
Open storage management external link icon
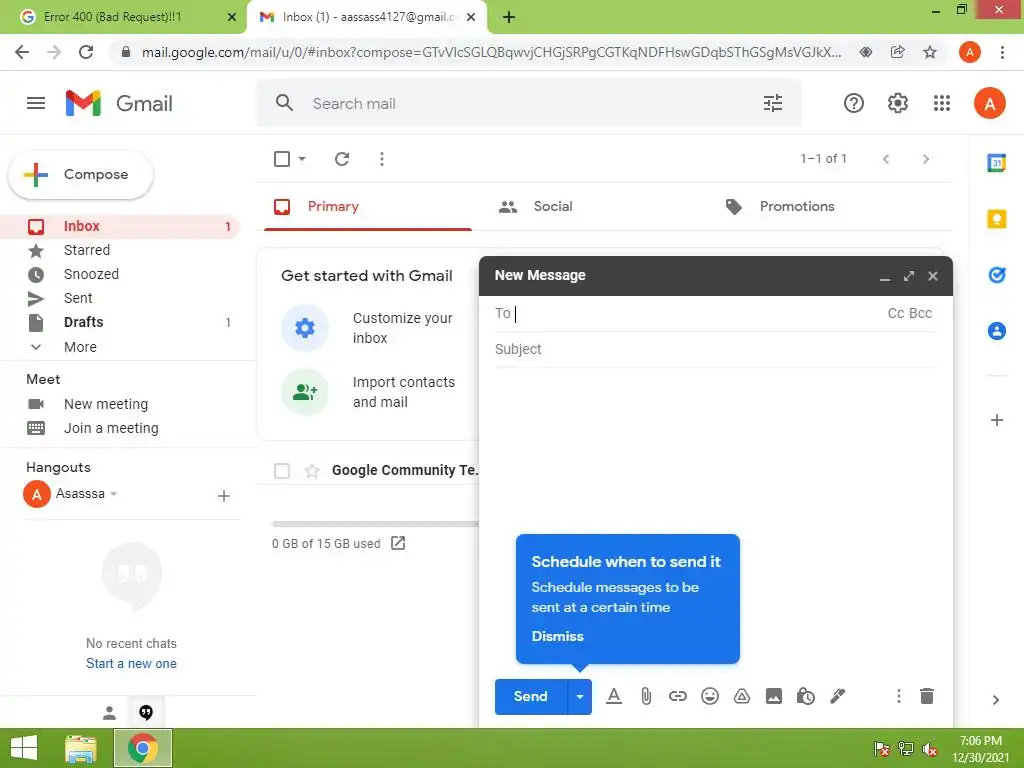click(x=398, y=543)
